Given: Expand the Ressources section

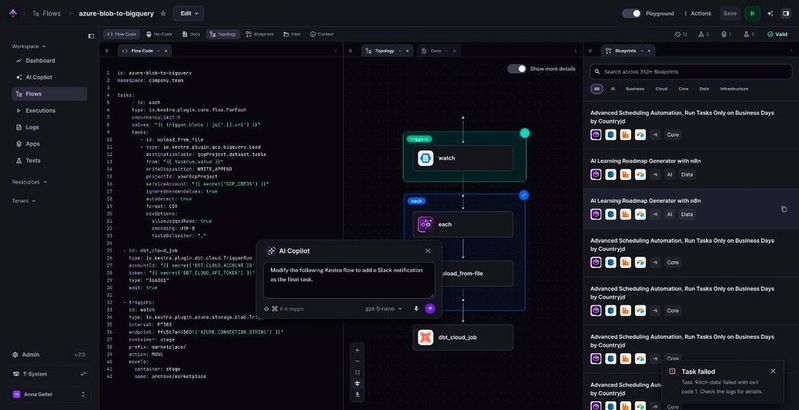Looking at the screenshot, I should (x=30, y=182).
